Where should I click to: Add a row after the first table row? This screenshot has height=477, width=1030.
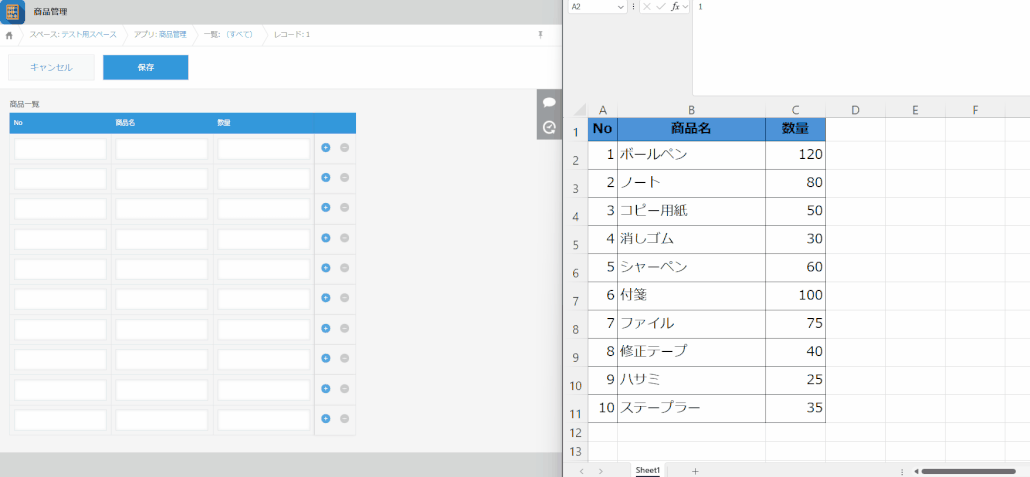tap(325, 148)
